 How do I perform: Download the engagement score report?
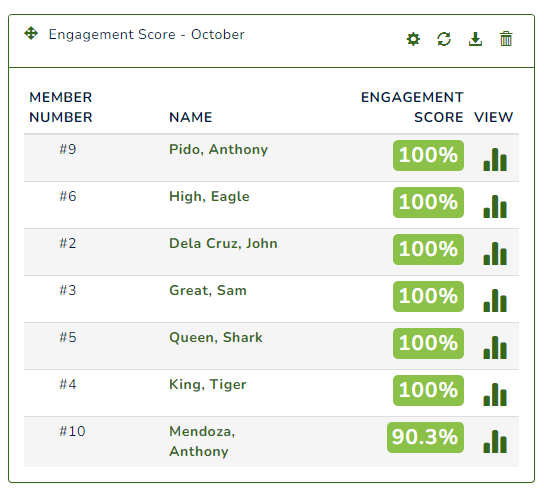point(475,39)
